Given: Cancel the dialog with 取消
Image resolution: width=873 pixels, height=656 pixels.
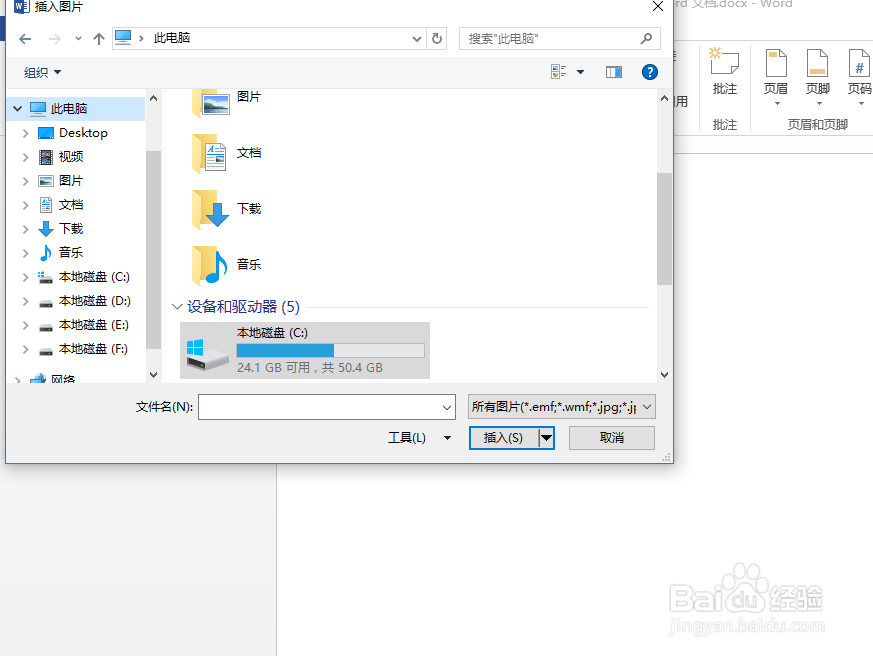Looking at the screenshot, I should [x=611, y=438].
